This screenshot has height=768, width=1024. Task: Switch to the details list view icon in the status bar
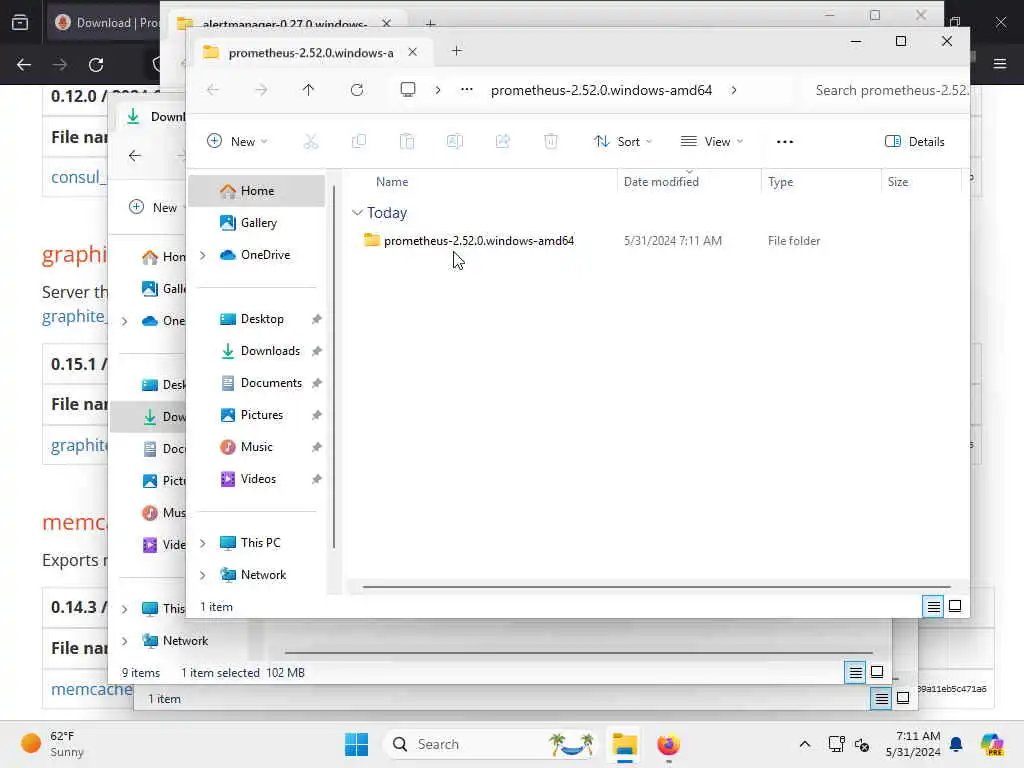934,607
